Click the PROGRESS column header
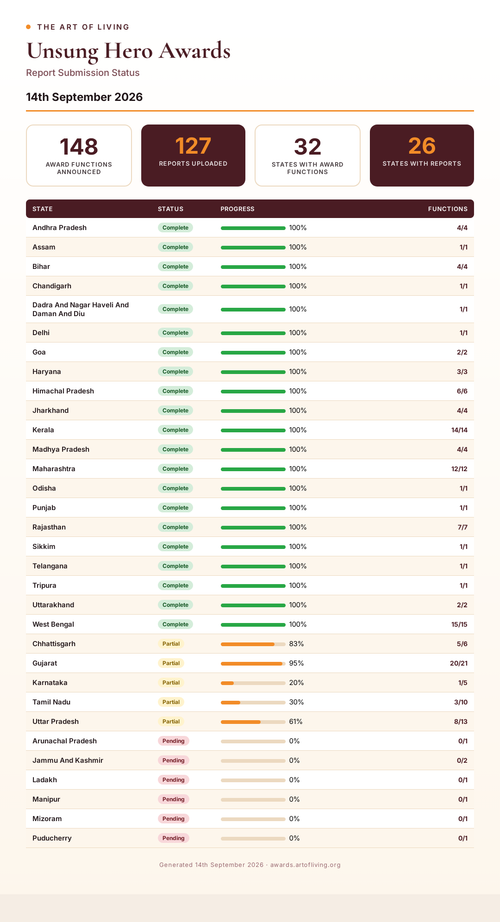Screen dimensions: 500x922 238,209
